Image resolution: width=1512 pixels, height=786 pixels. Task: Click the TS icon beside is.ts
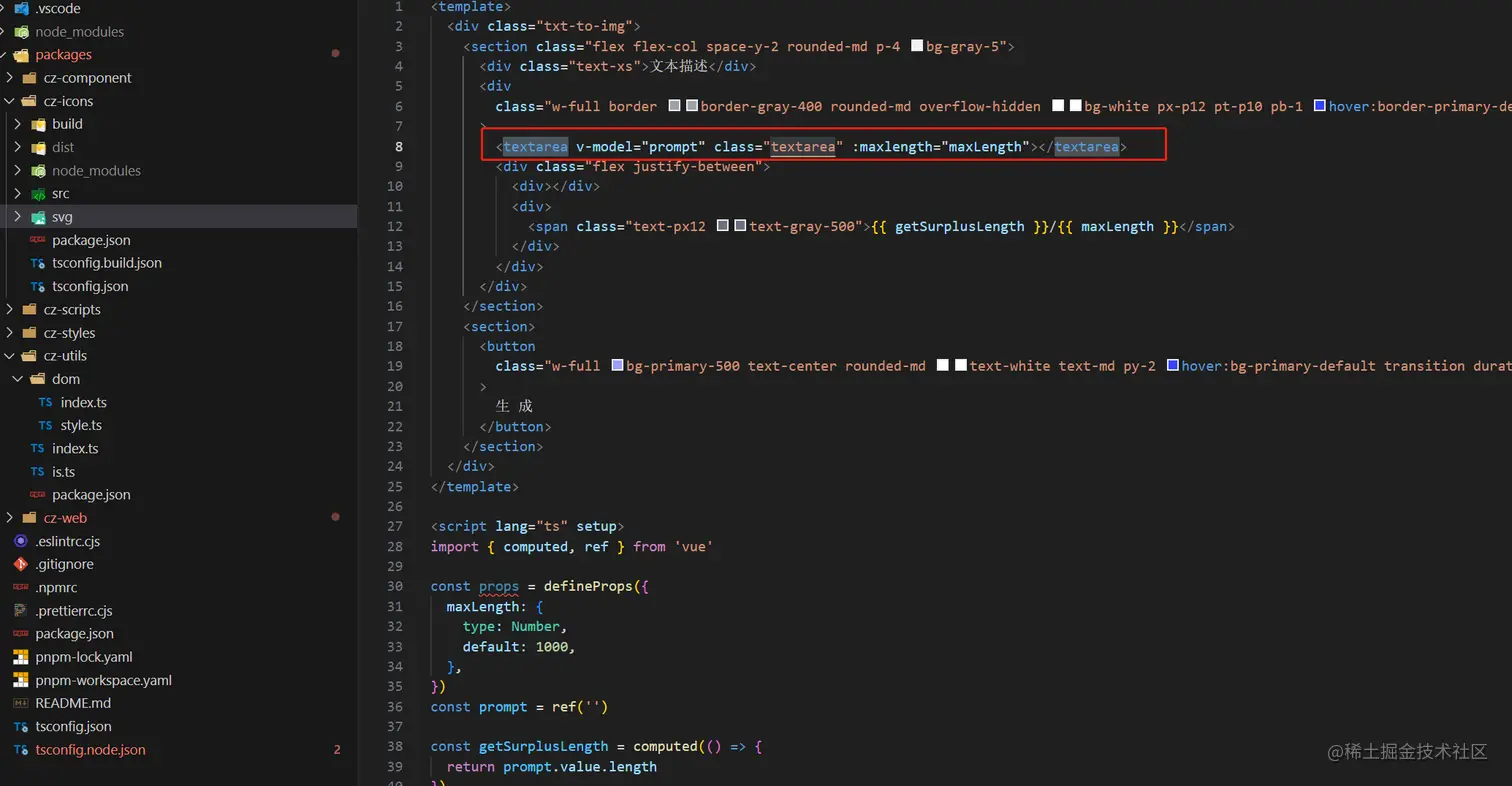[38, 471]
